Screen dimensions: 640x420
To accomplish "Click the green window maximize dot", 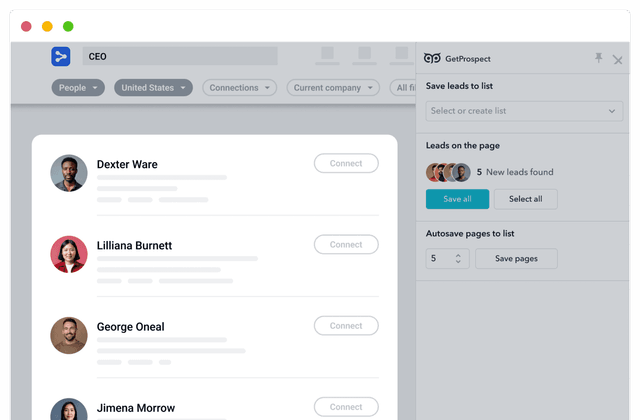I will [x=68, y=27].
